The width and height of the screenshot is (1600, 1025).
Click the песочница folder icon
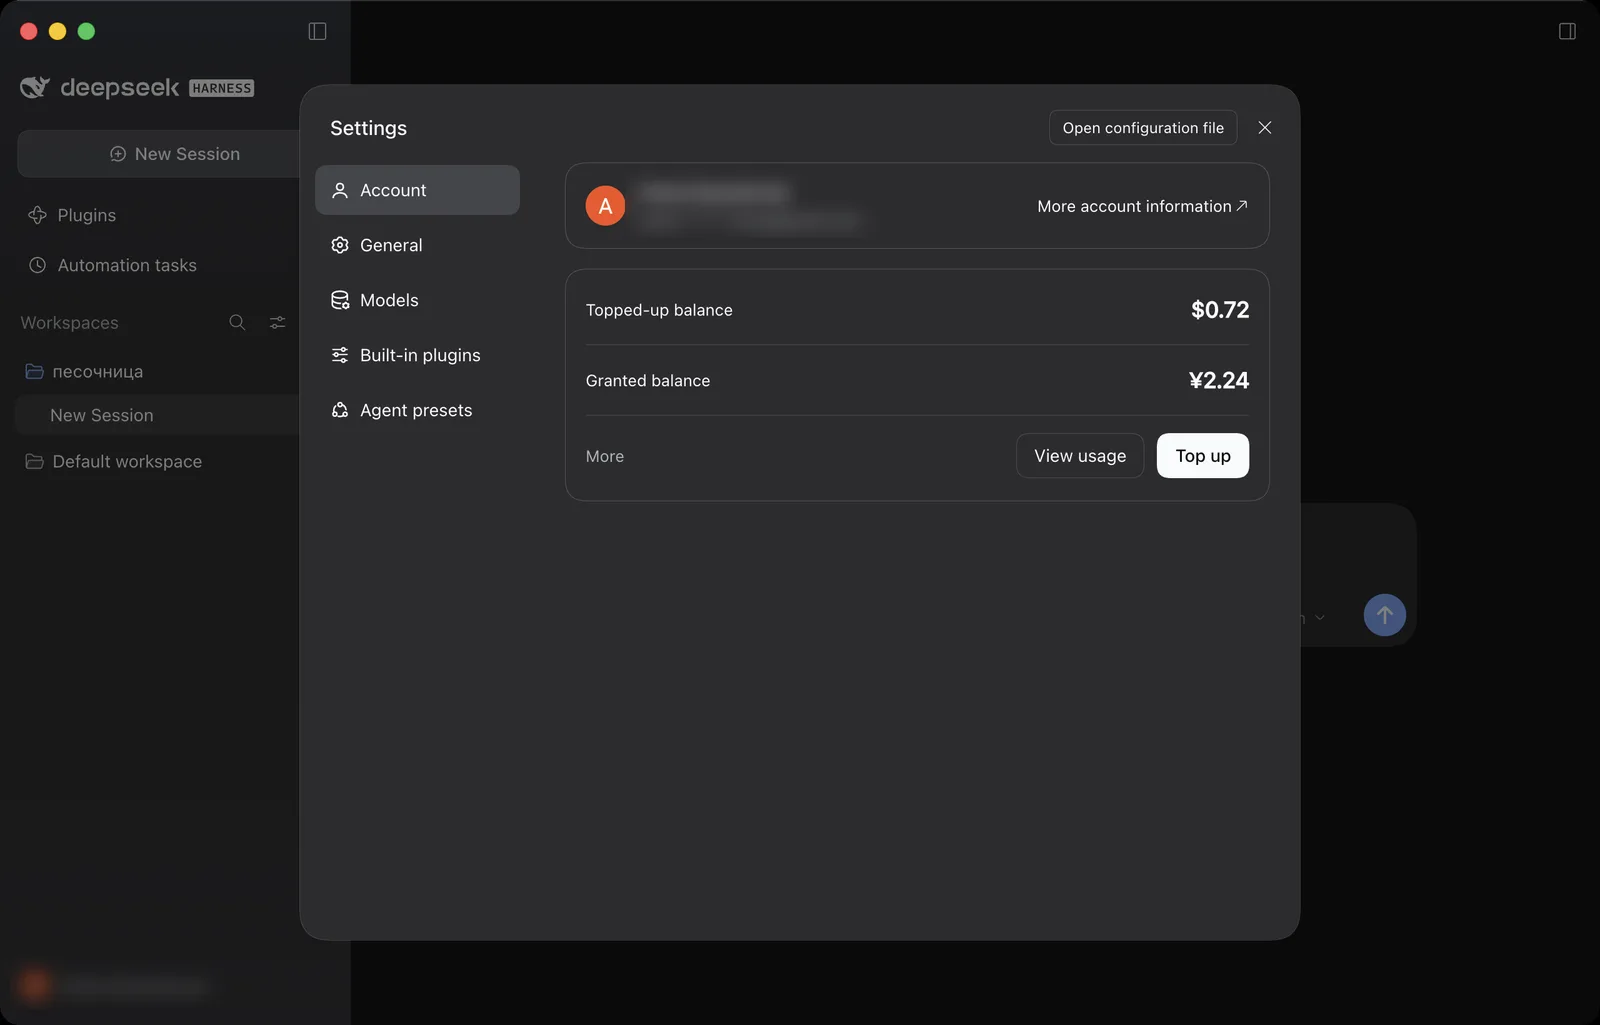click(34, 371)
